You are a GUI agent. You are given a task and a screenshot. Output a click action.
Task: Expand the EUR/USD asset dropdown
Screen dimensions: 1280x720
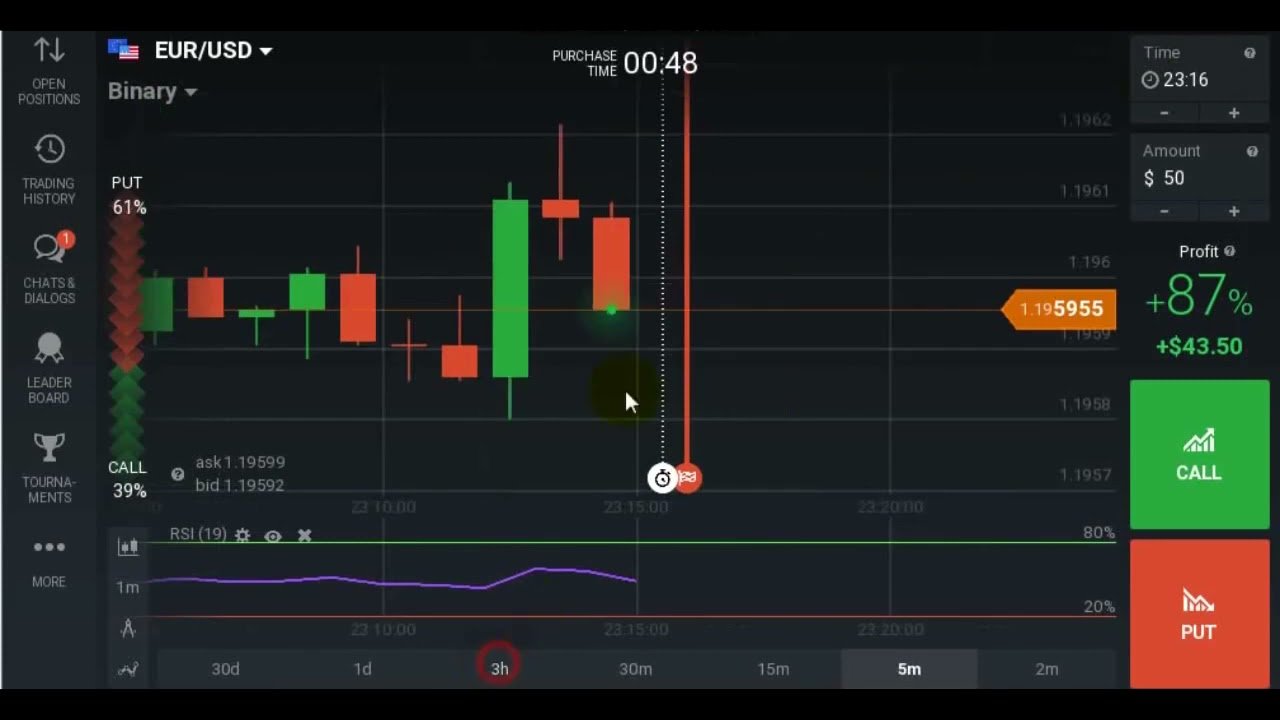pyautogui.click(x=265, y=51)
